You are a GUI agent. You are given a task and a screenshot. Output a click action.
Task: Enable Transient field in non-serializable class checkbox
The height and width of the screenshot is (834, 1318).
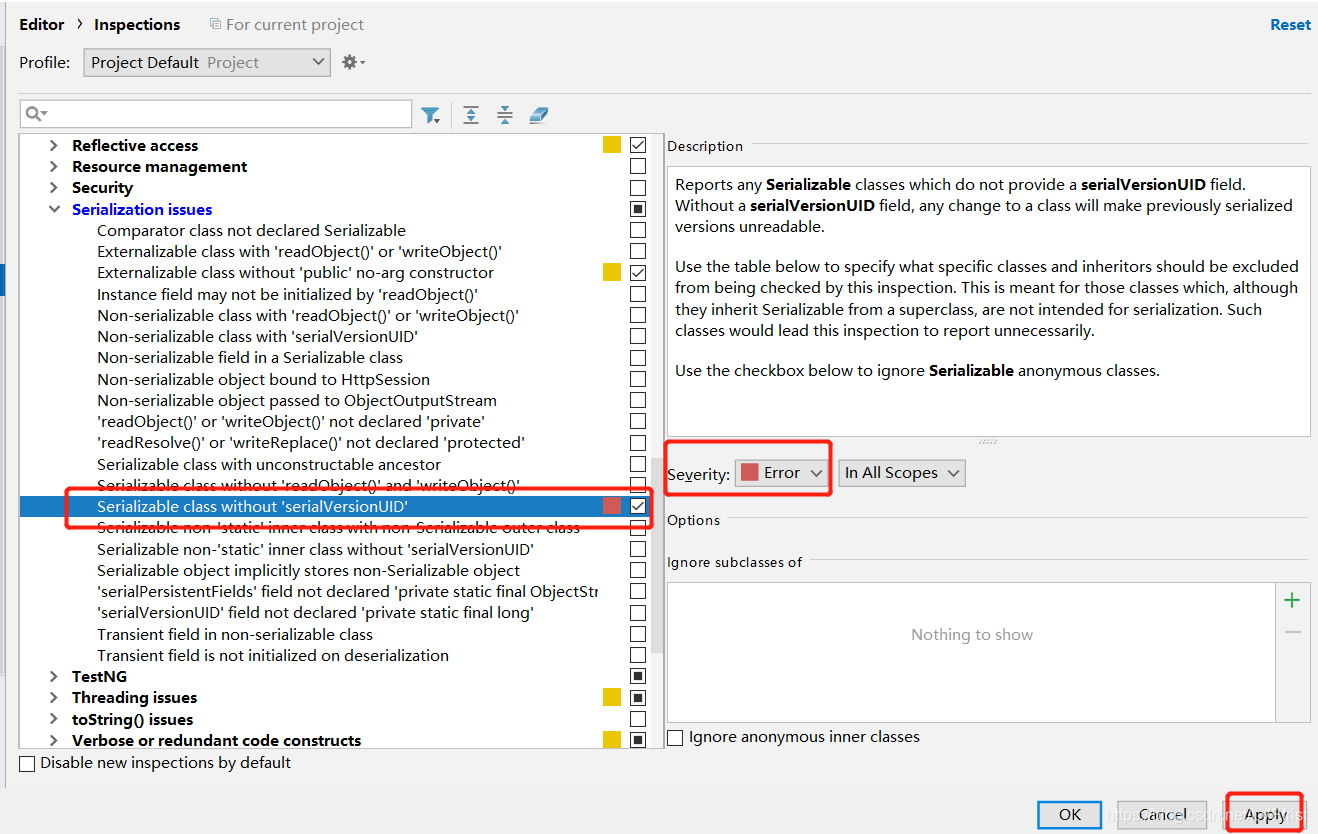pos(638,634)
